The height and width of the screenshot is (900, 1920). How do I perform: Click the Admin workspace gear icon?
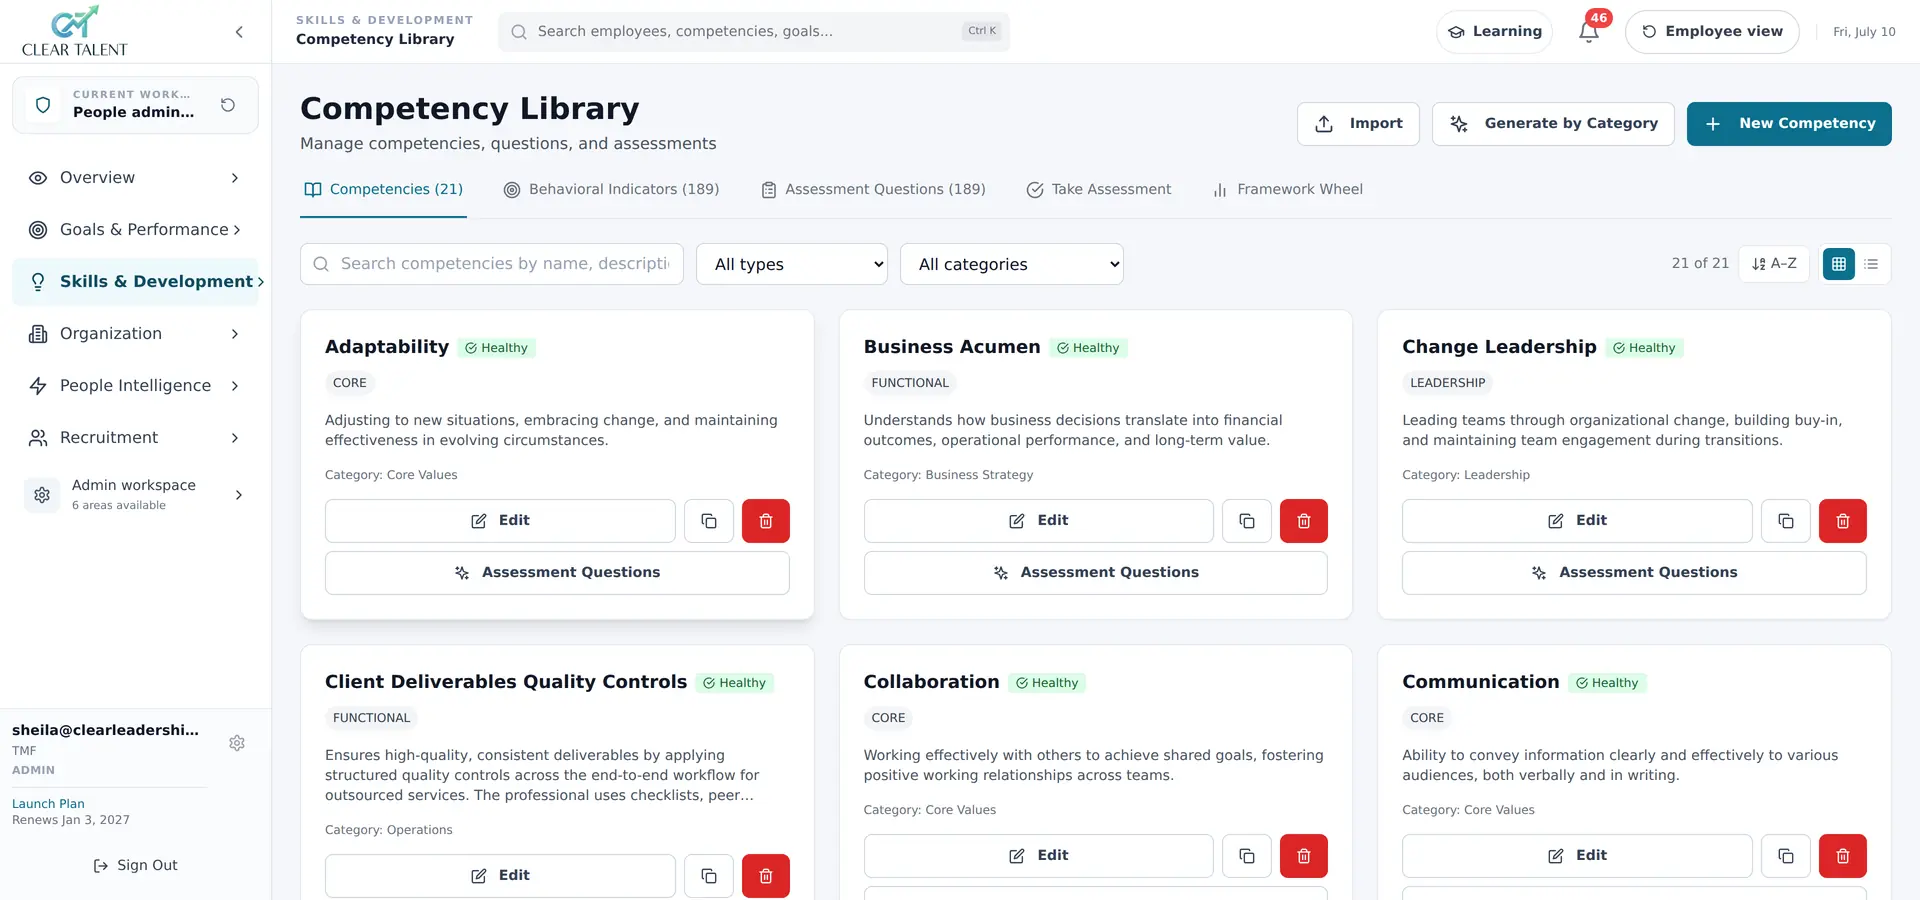[x=42, y=495]
